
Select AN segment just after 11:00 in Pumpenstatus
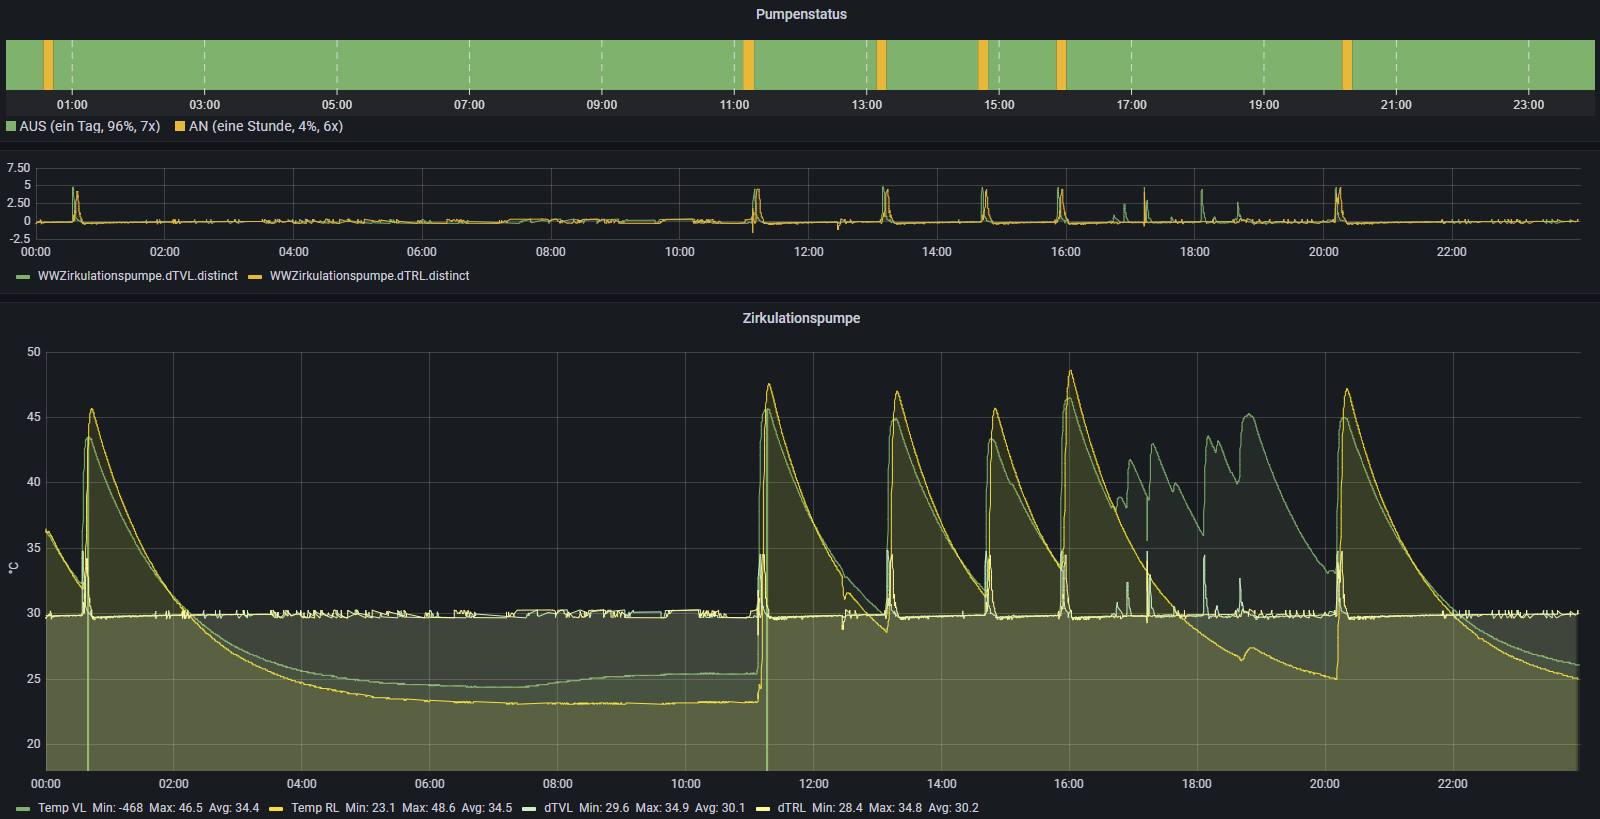[x=748, y=65]
